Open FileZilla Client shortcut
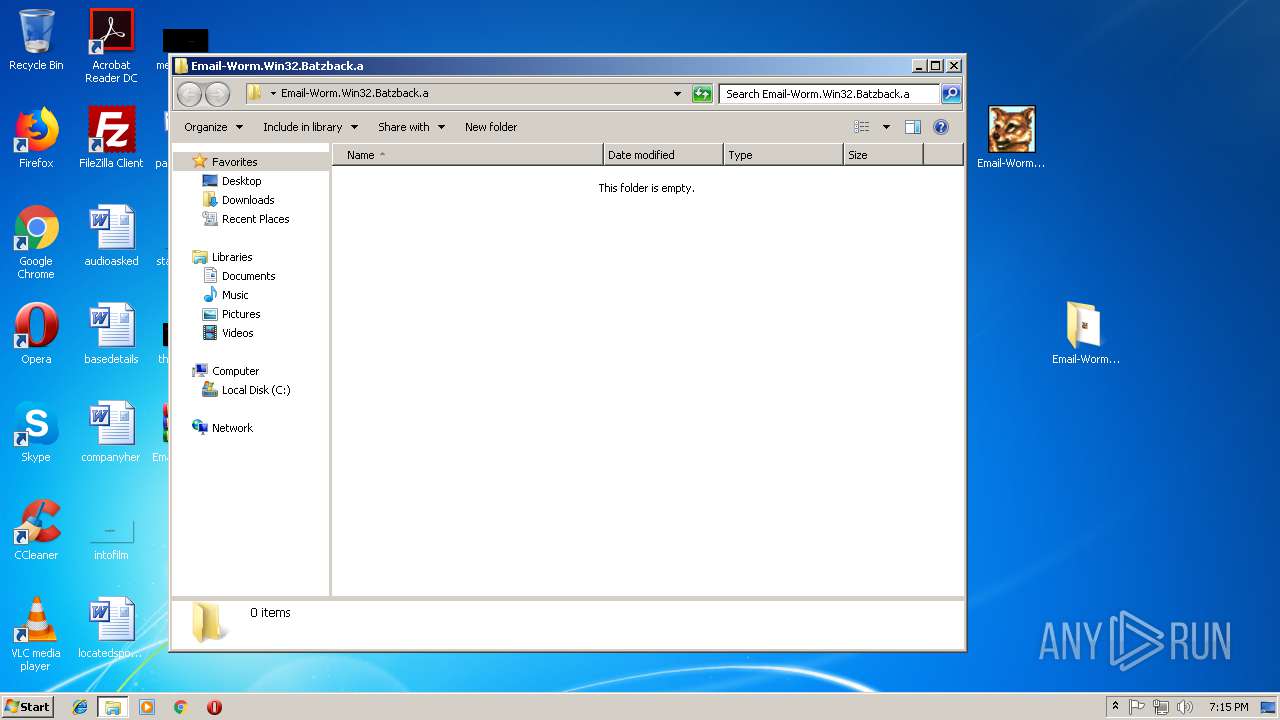 [x=111, y=138]
